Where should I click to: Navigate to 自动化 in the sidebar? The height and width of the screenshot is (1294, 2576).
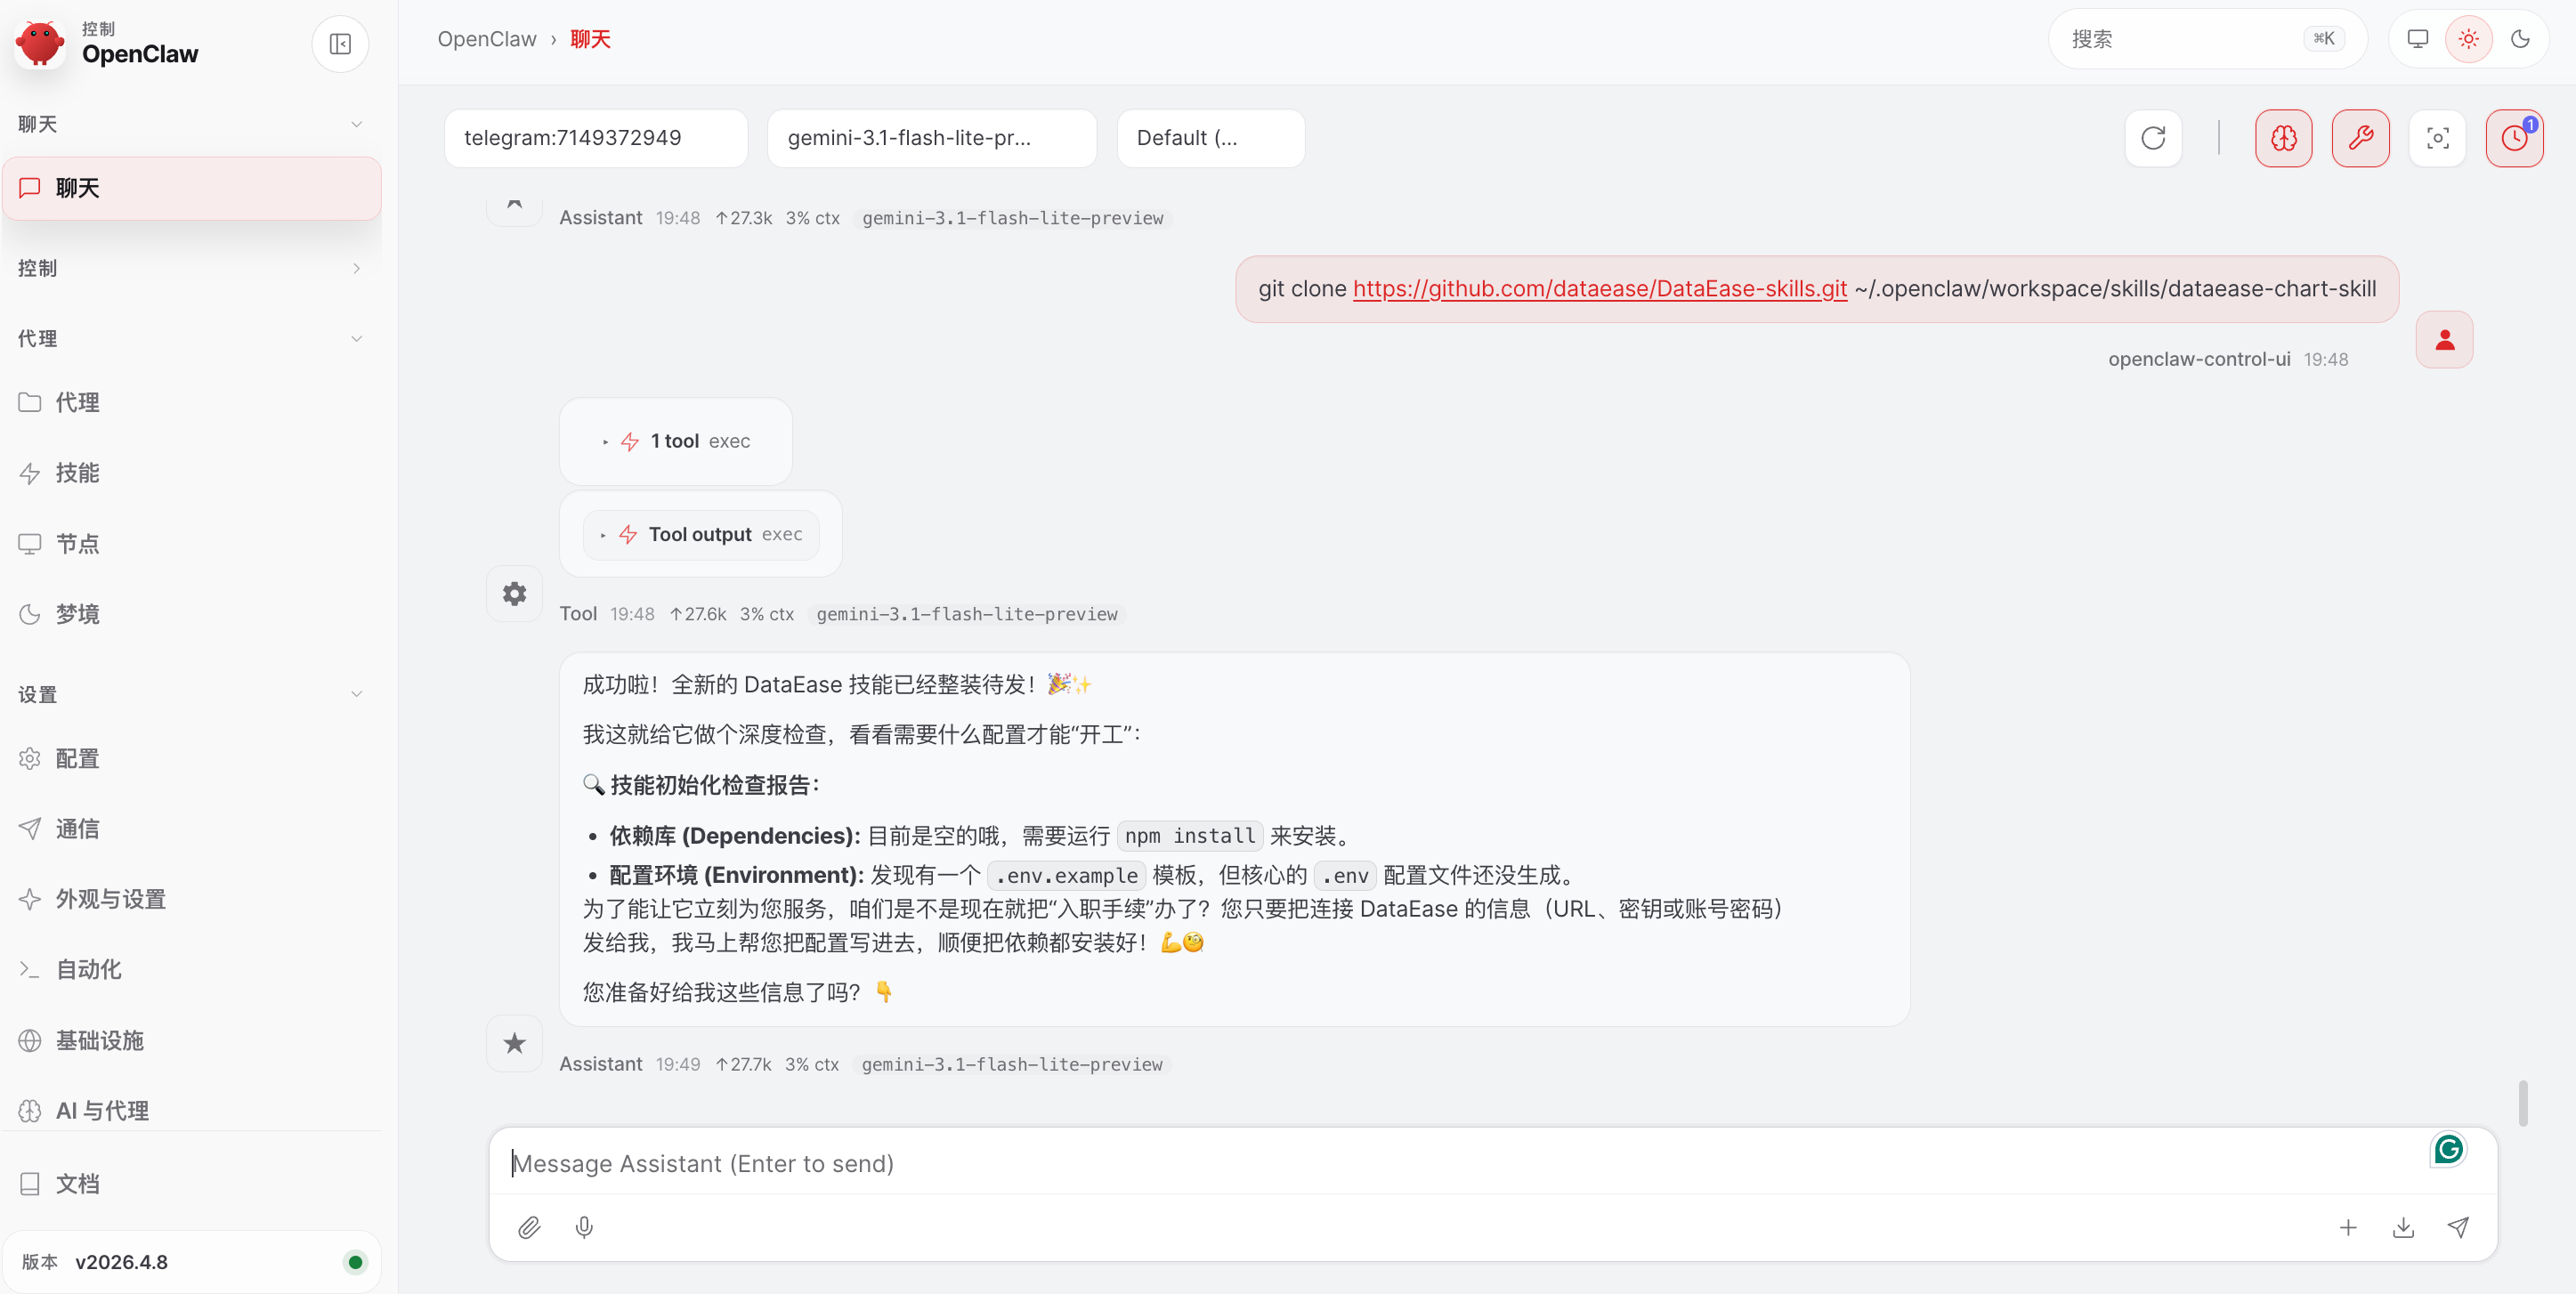click(x=87, y=968)
